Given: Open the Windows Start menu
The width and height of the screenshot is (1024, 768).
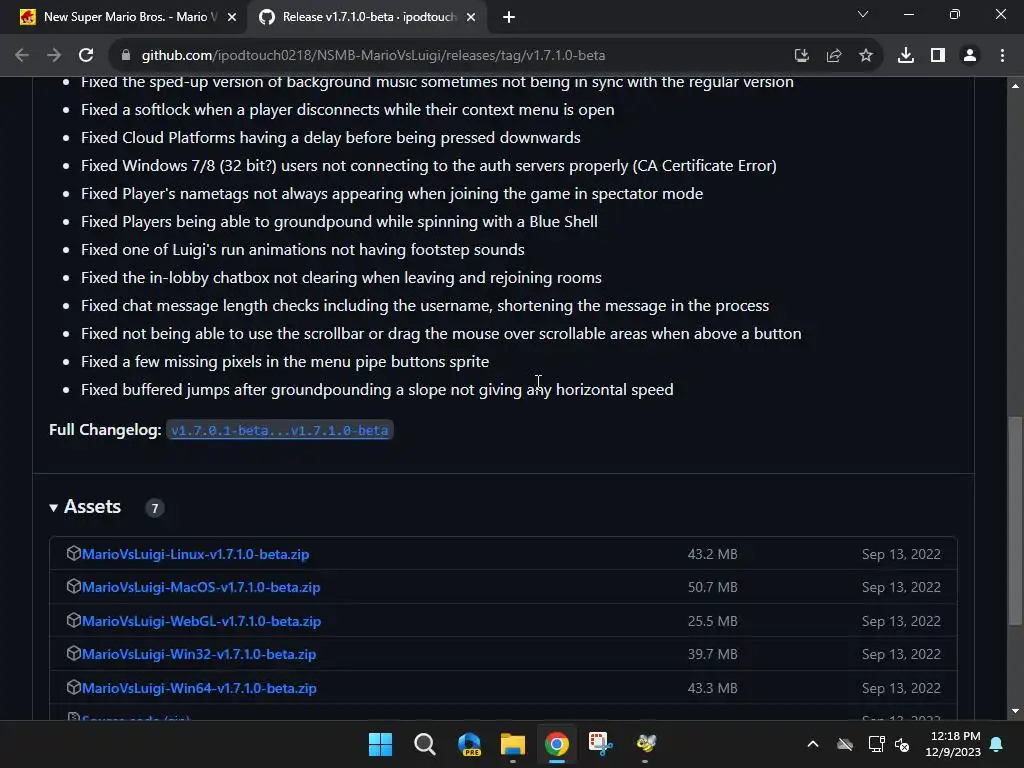Looking at the screenshot, I should [x=381, y=744].
